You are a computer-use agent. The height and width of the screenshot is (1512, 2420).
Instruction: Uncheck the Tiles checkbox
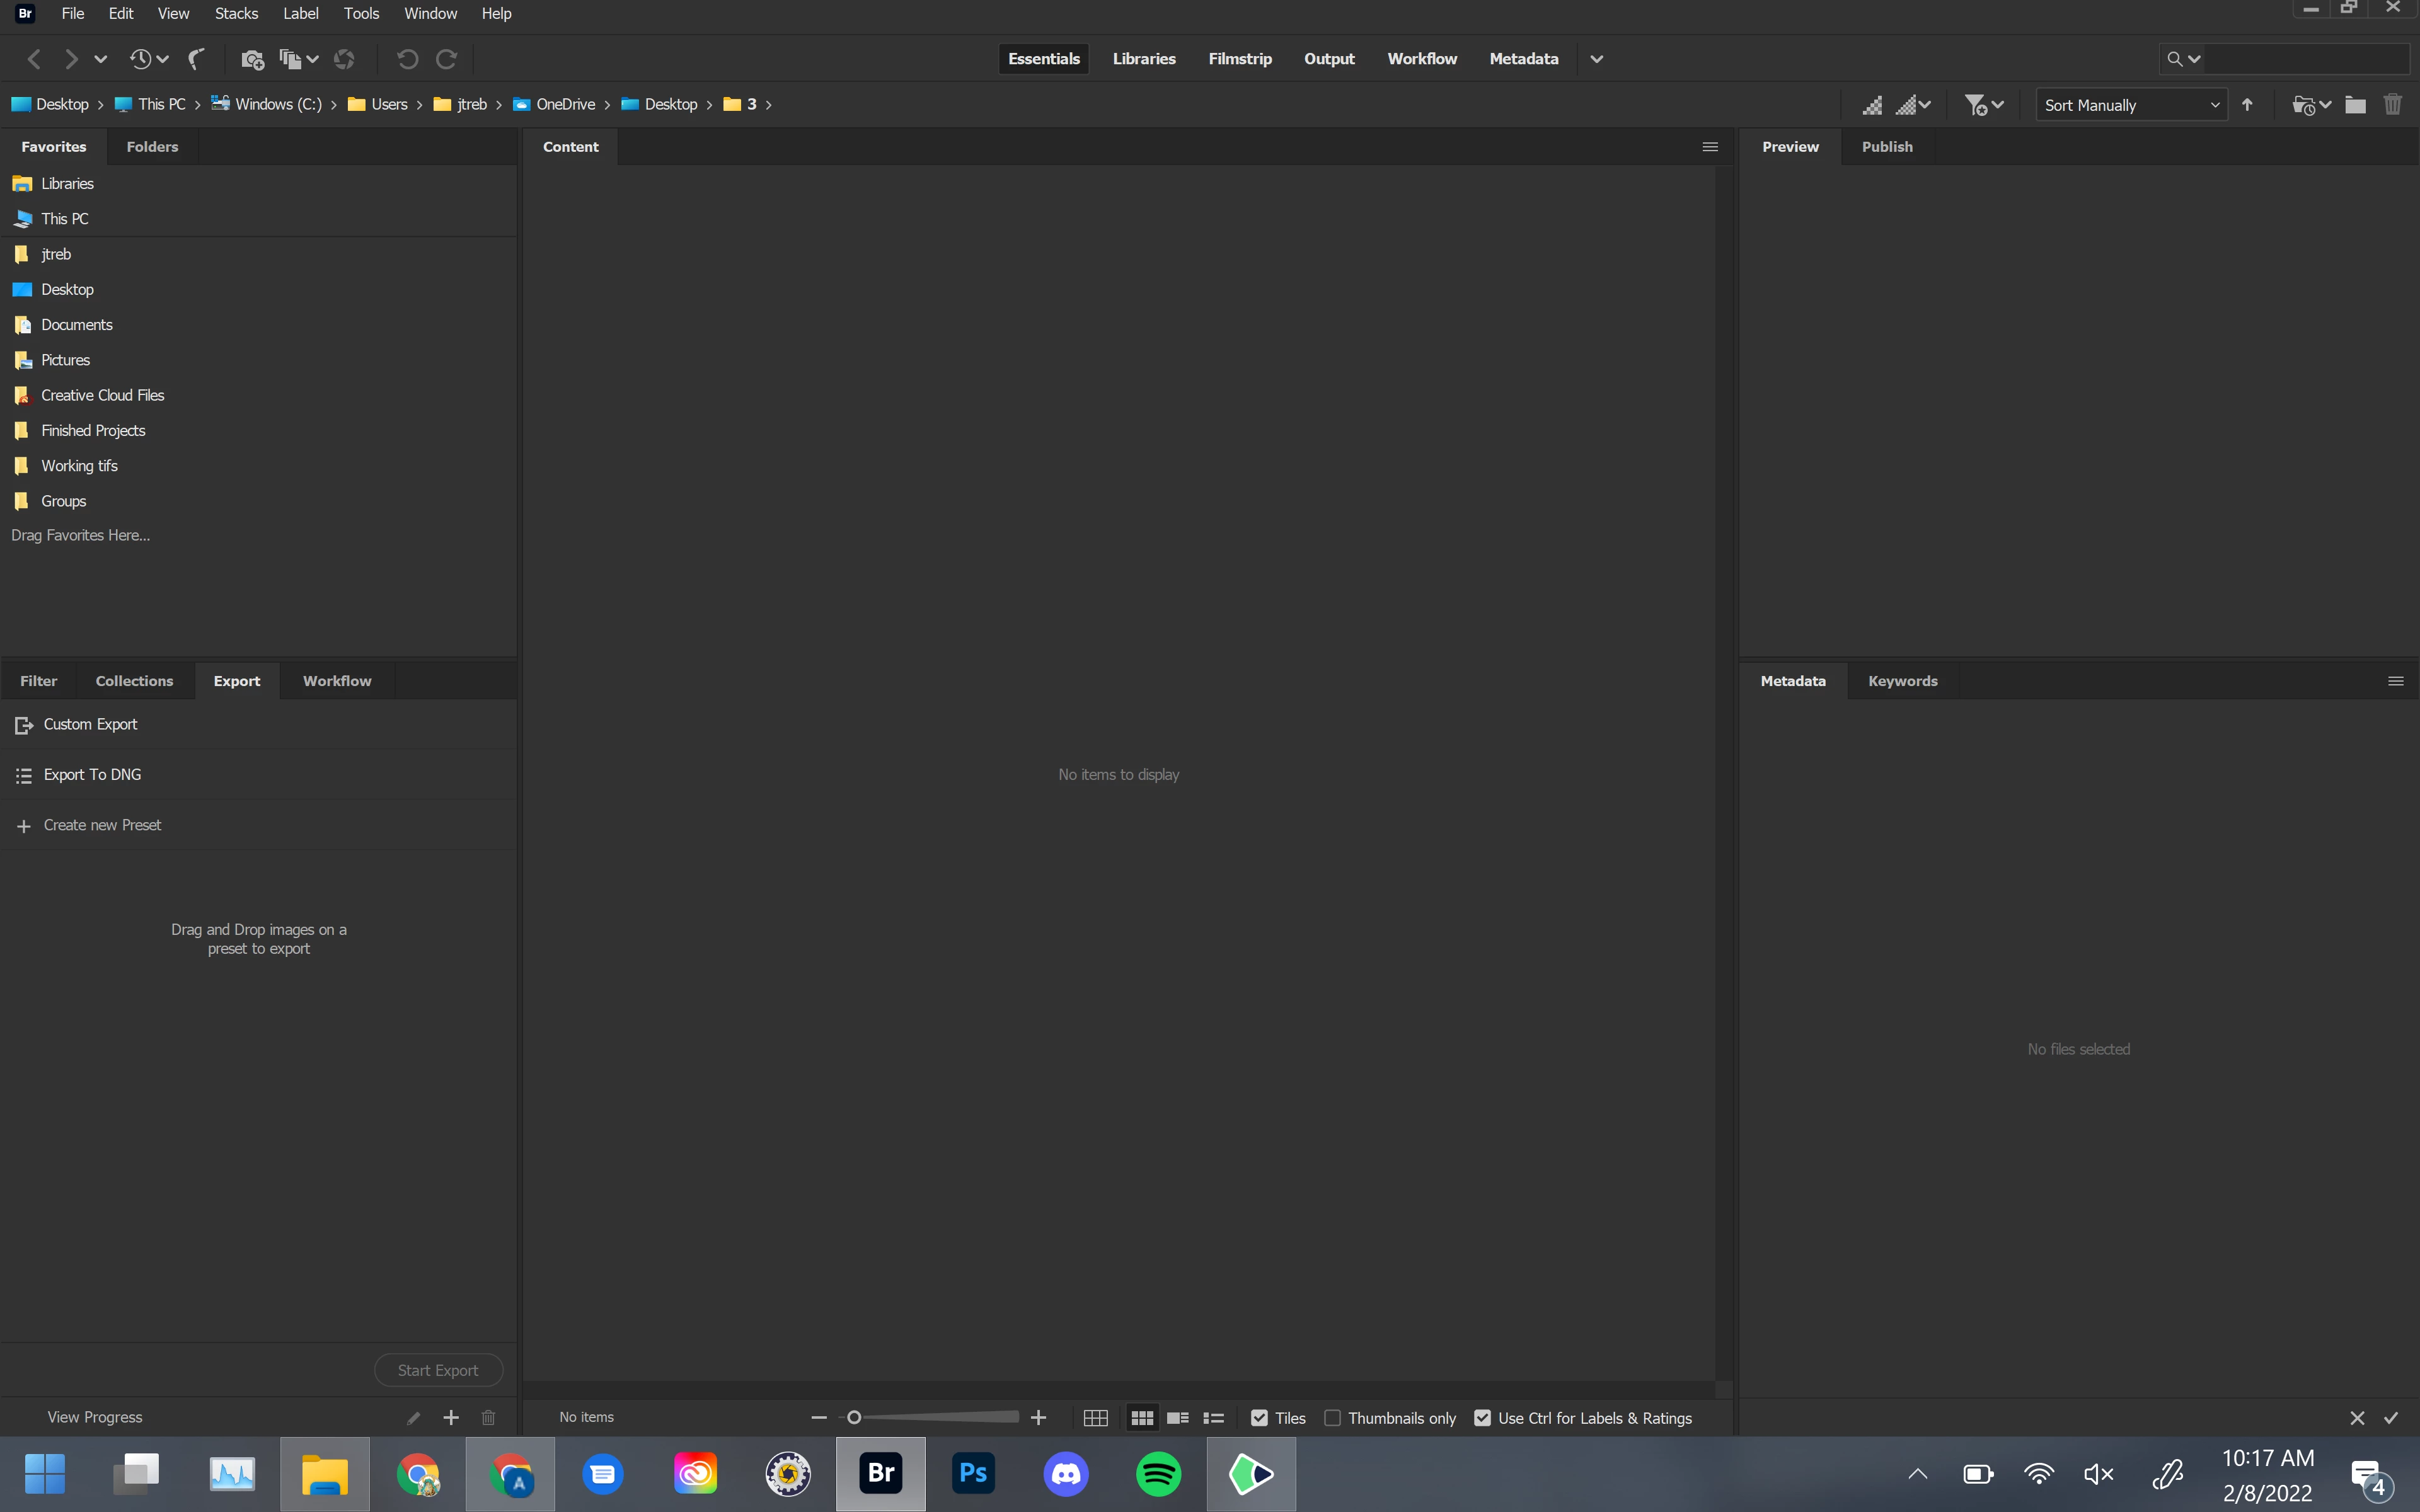coord(1259,1418)
